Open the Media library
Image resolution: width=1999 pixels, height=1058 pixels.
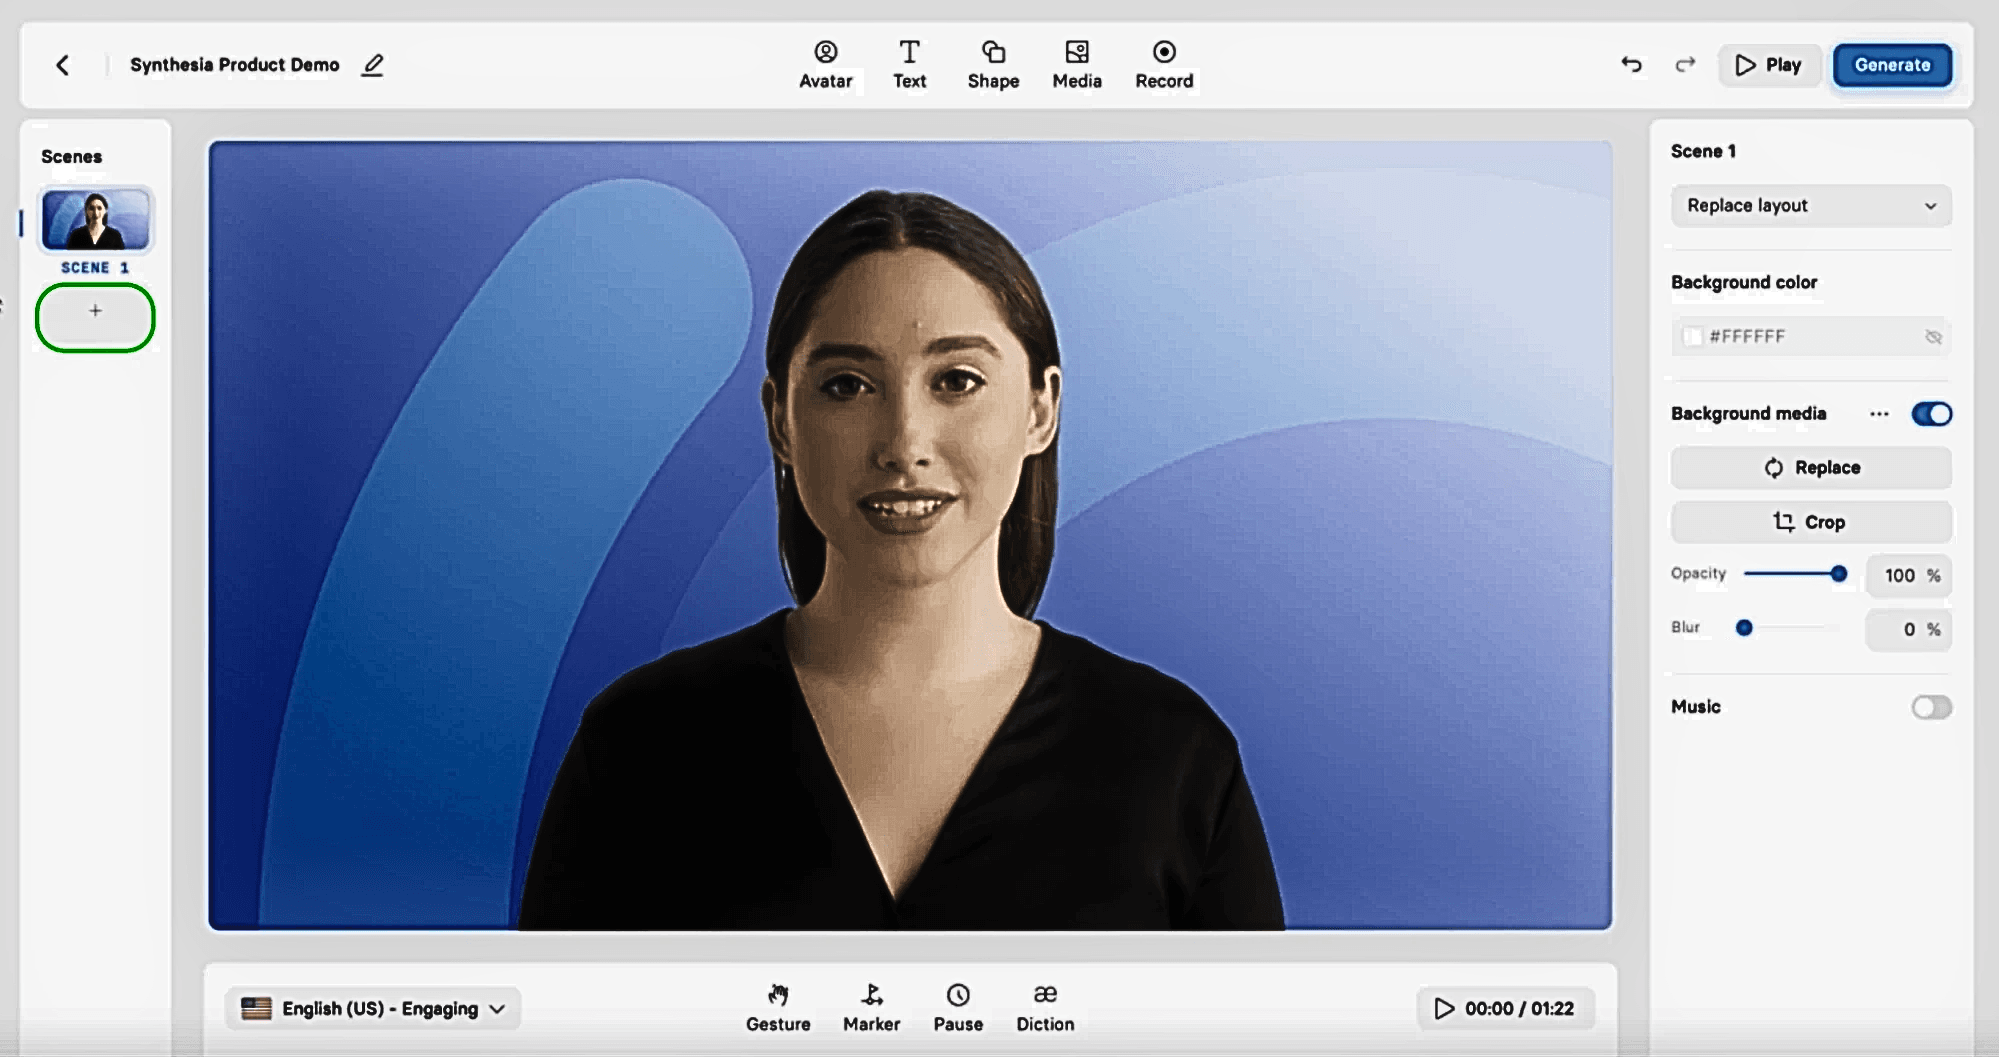coord(1077,65)
